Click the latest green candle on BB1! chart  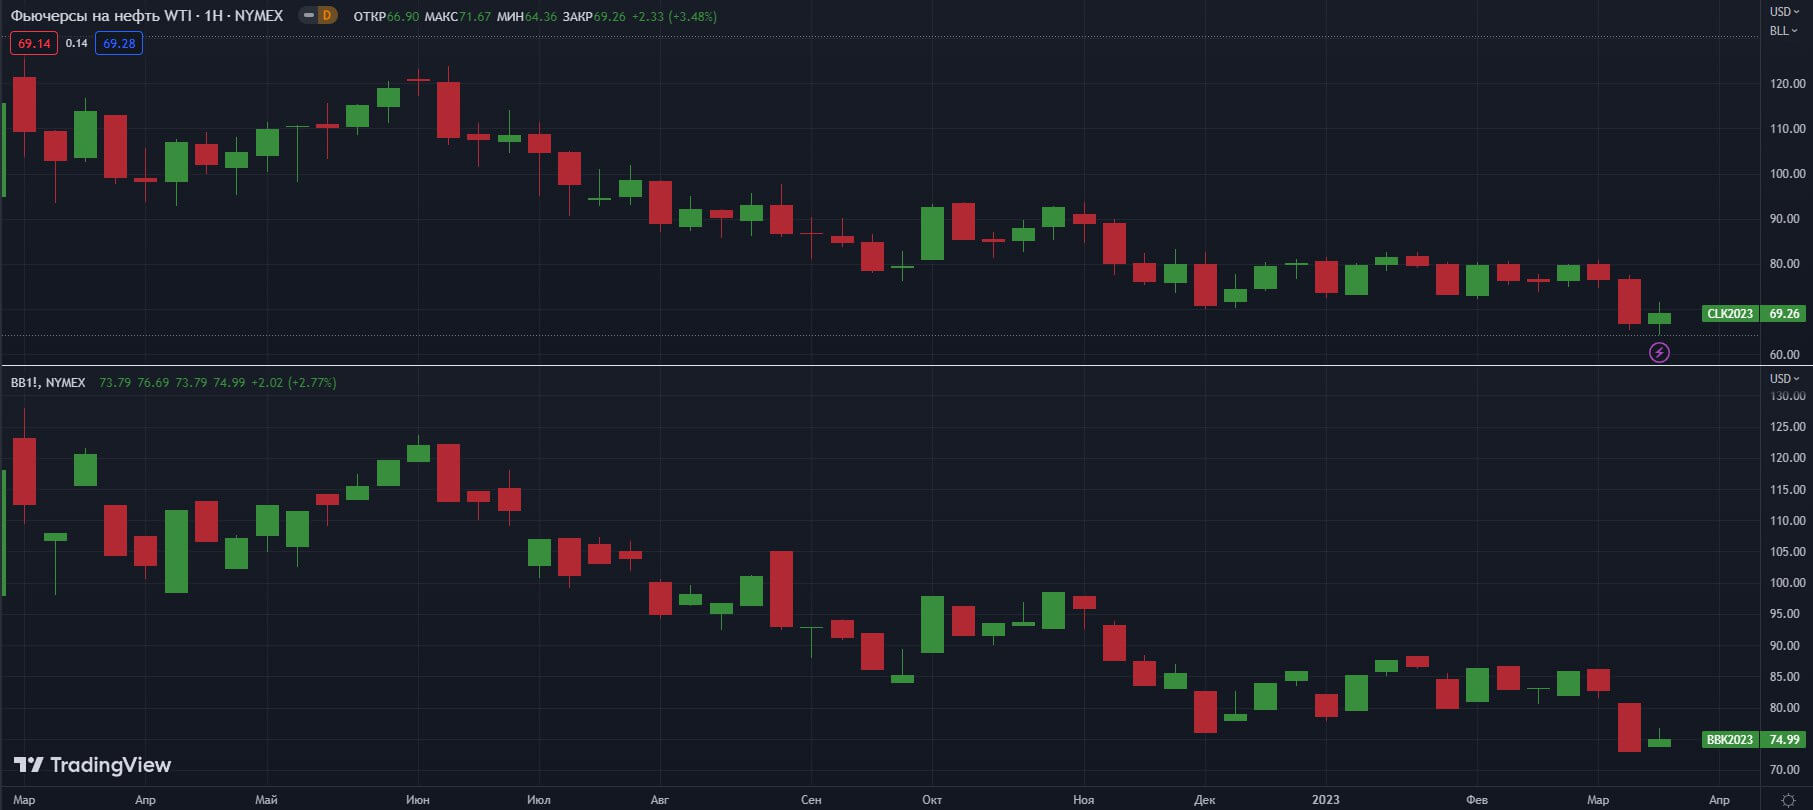(1659, 742)
